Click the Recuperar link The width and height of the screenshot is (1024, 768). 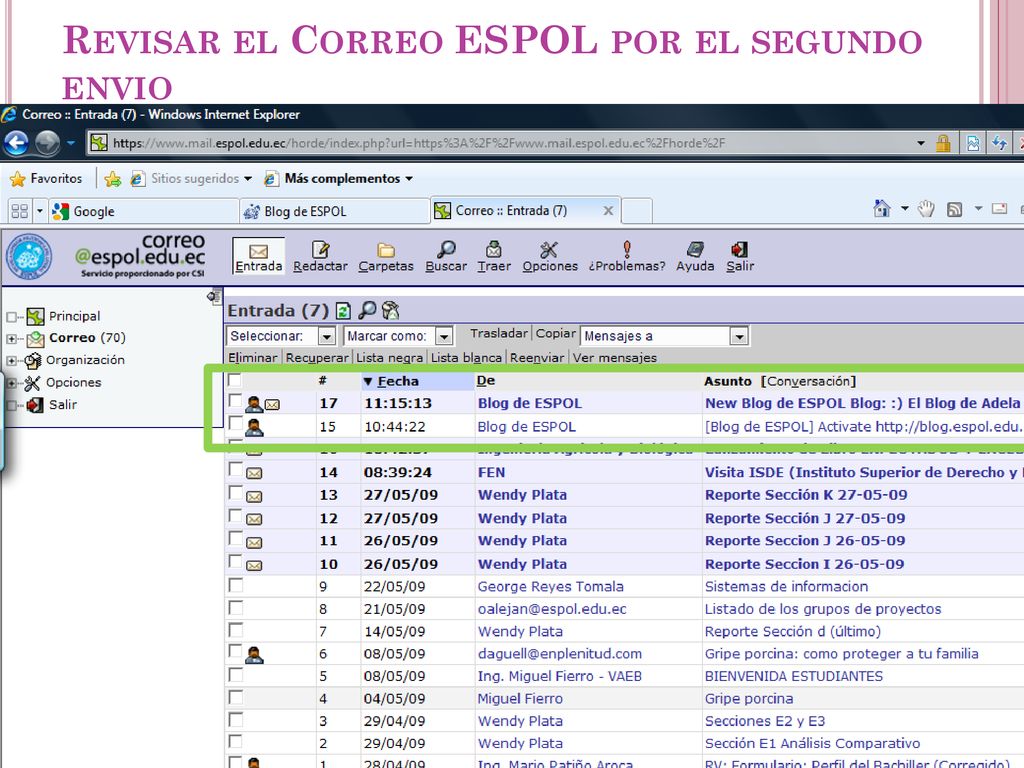coord(317,358)
